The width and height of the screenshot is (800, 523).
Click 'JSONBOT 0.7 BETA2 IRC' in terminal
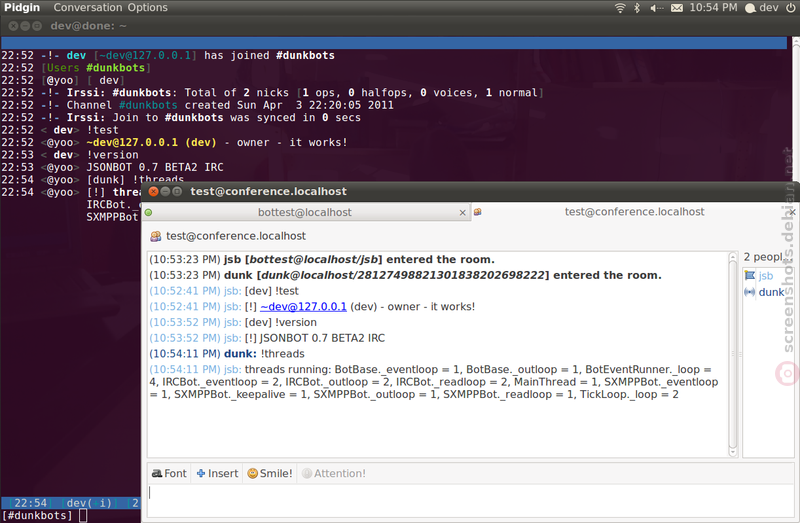coord(155,167)
